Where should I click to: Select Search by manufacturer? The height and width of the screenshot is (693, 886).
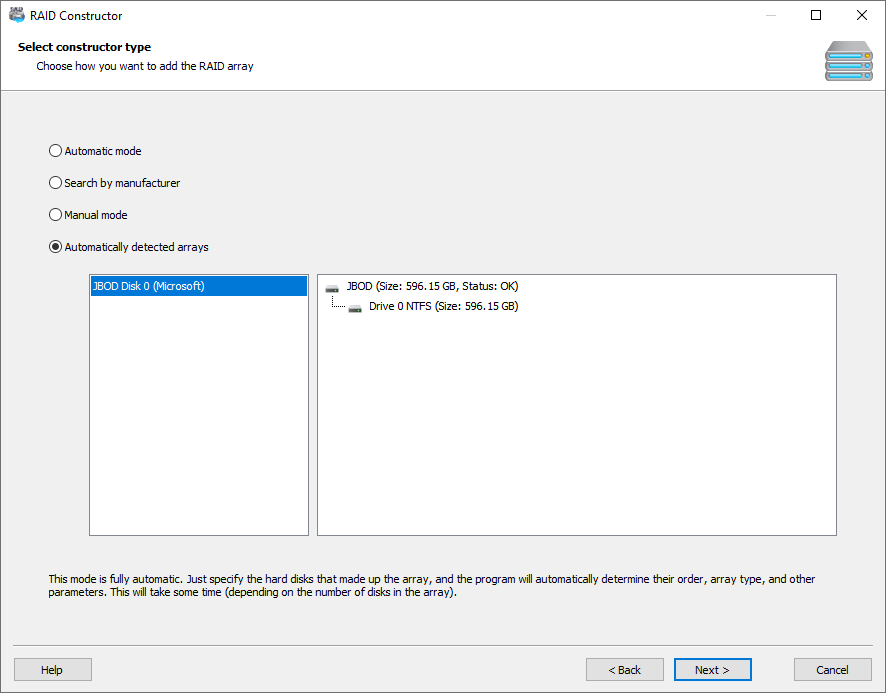pos(55,182)
